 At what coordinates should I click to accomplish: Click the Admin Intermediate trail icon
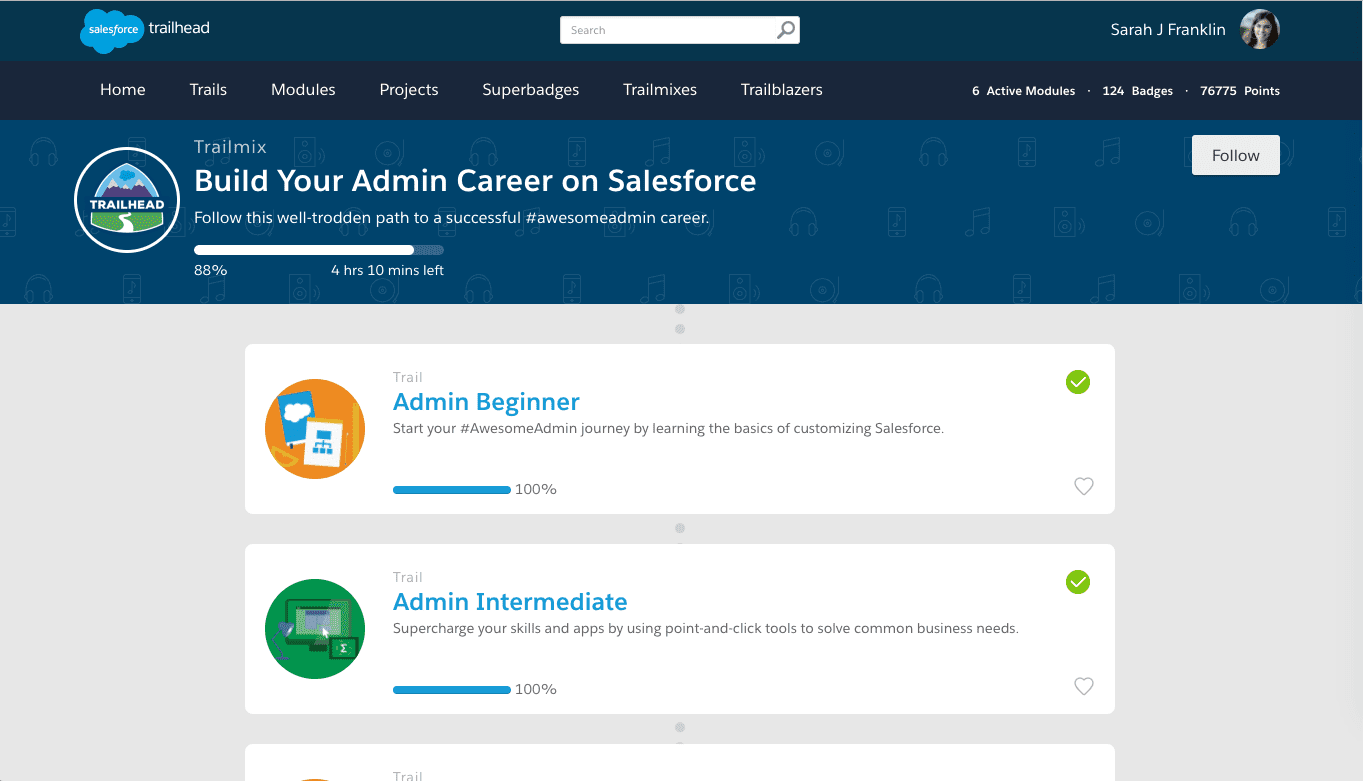[x=315, y=628]
